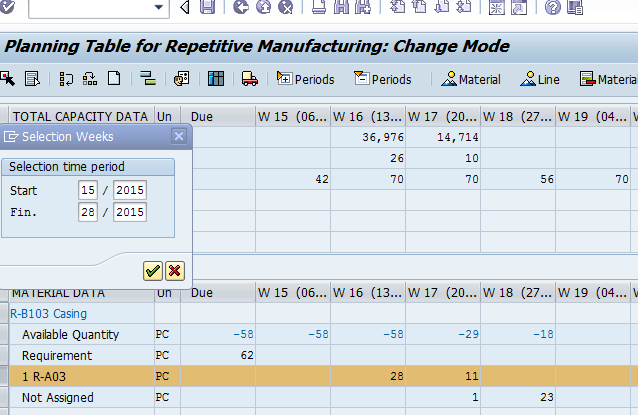Click the Start week field showing 15
Screen dimensions: 638x415
[88, 190]
